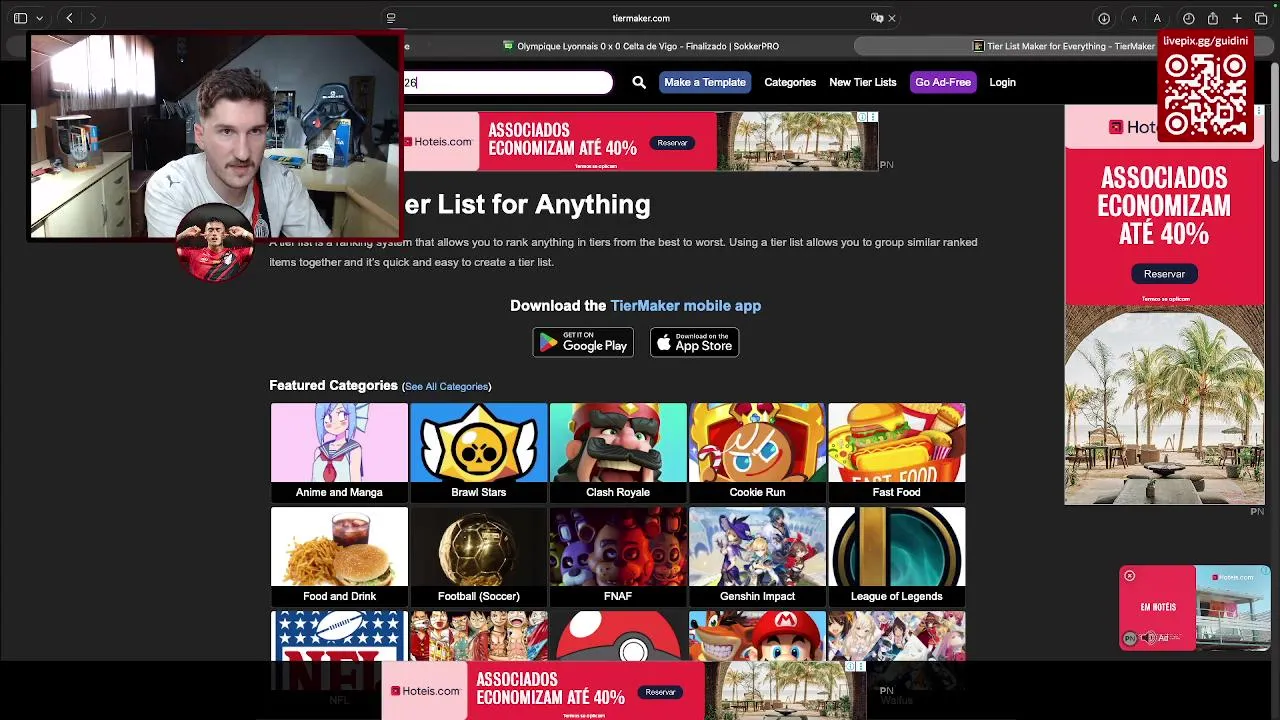Increase text size with large A
The image size is (1280, 720).
[x=1157, y=18]
